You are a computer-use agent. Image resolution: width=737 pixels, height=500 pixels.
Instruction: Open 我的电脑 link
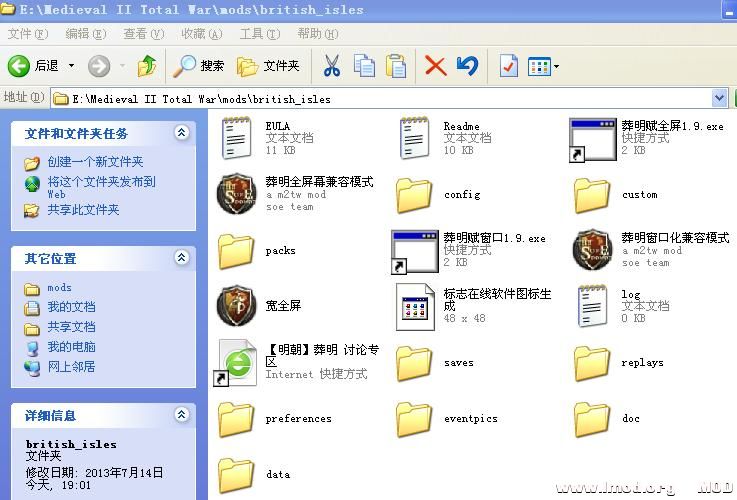[71, 347]
